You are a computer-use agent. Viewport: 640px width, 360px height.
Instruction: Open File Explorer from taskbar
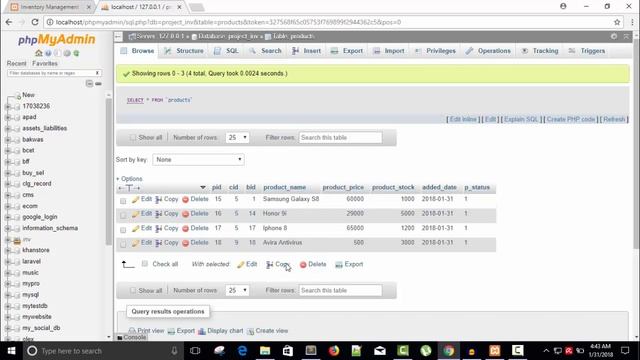(x=265, y=351)
